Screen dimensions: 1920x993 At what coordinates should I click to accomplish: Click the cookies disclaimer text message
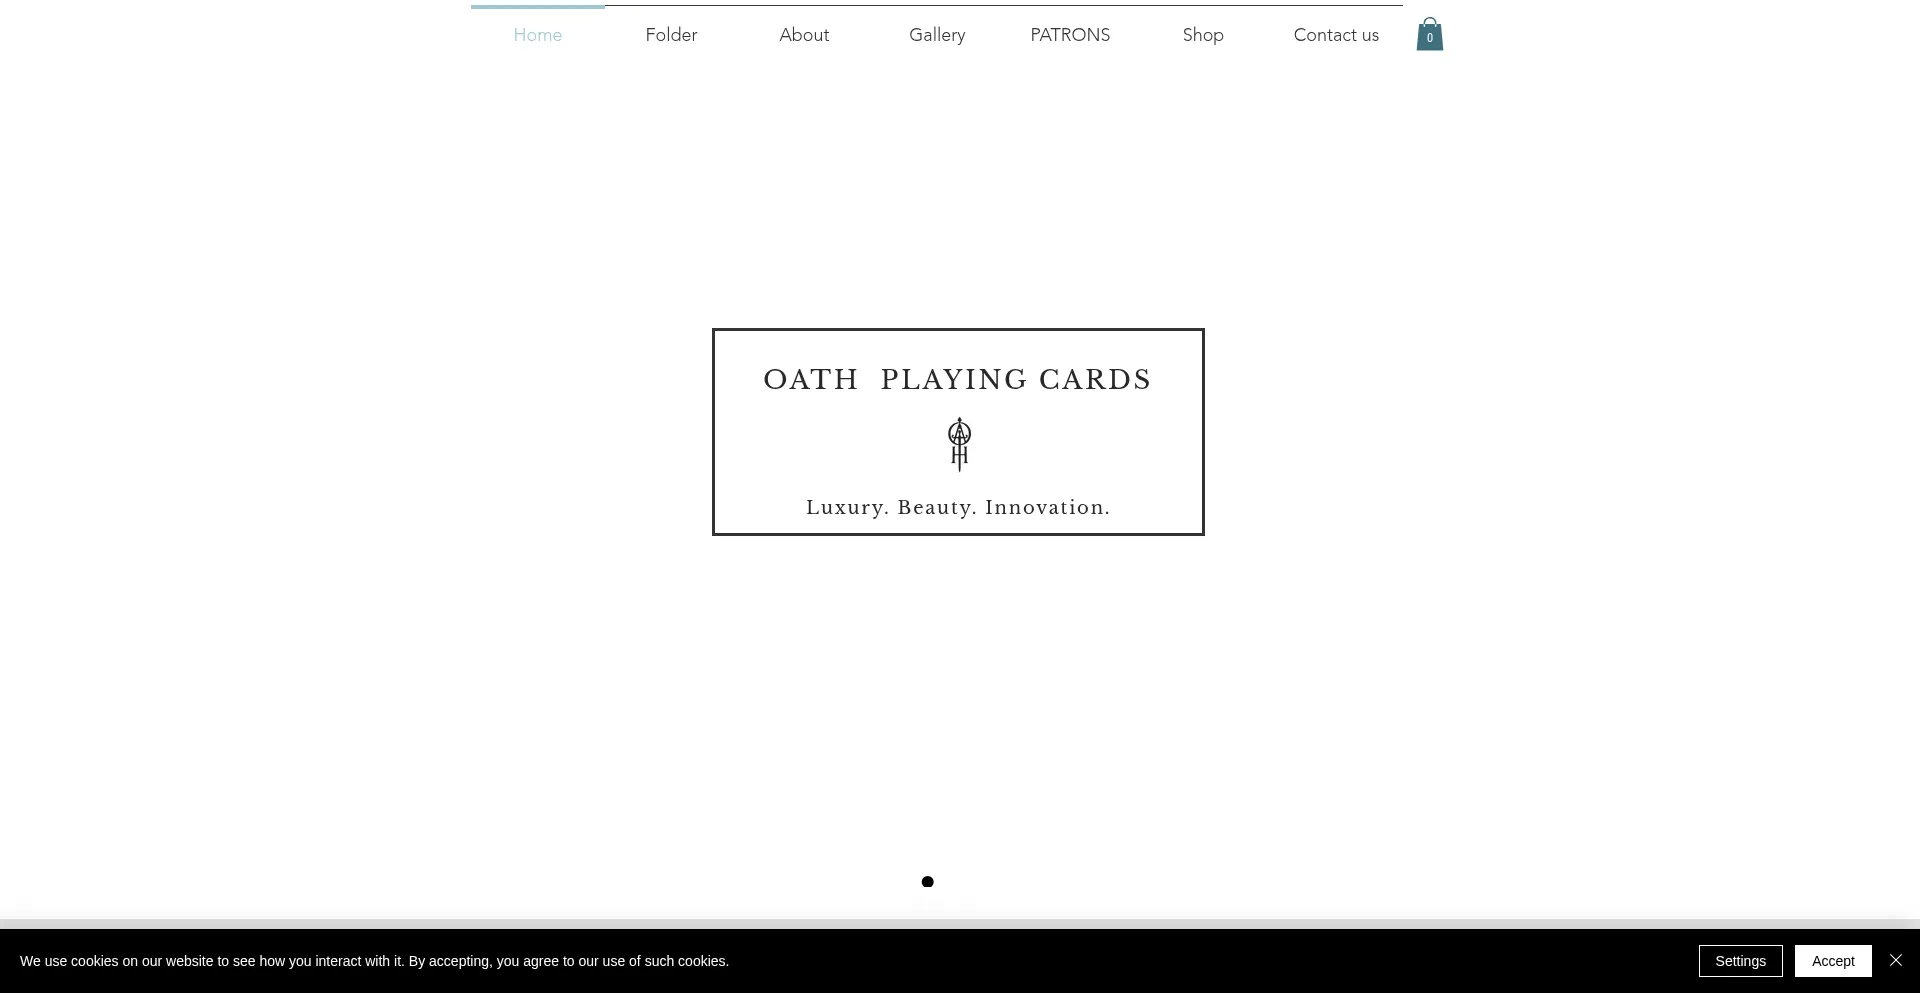(376, 960)
